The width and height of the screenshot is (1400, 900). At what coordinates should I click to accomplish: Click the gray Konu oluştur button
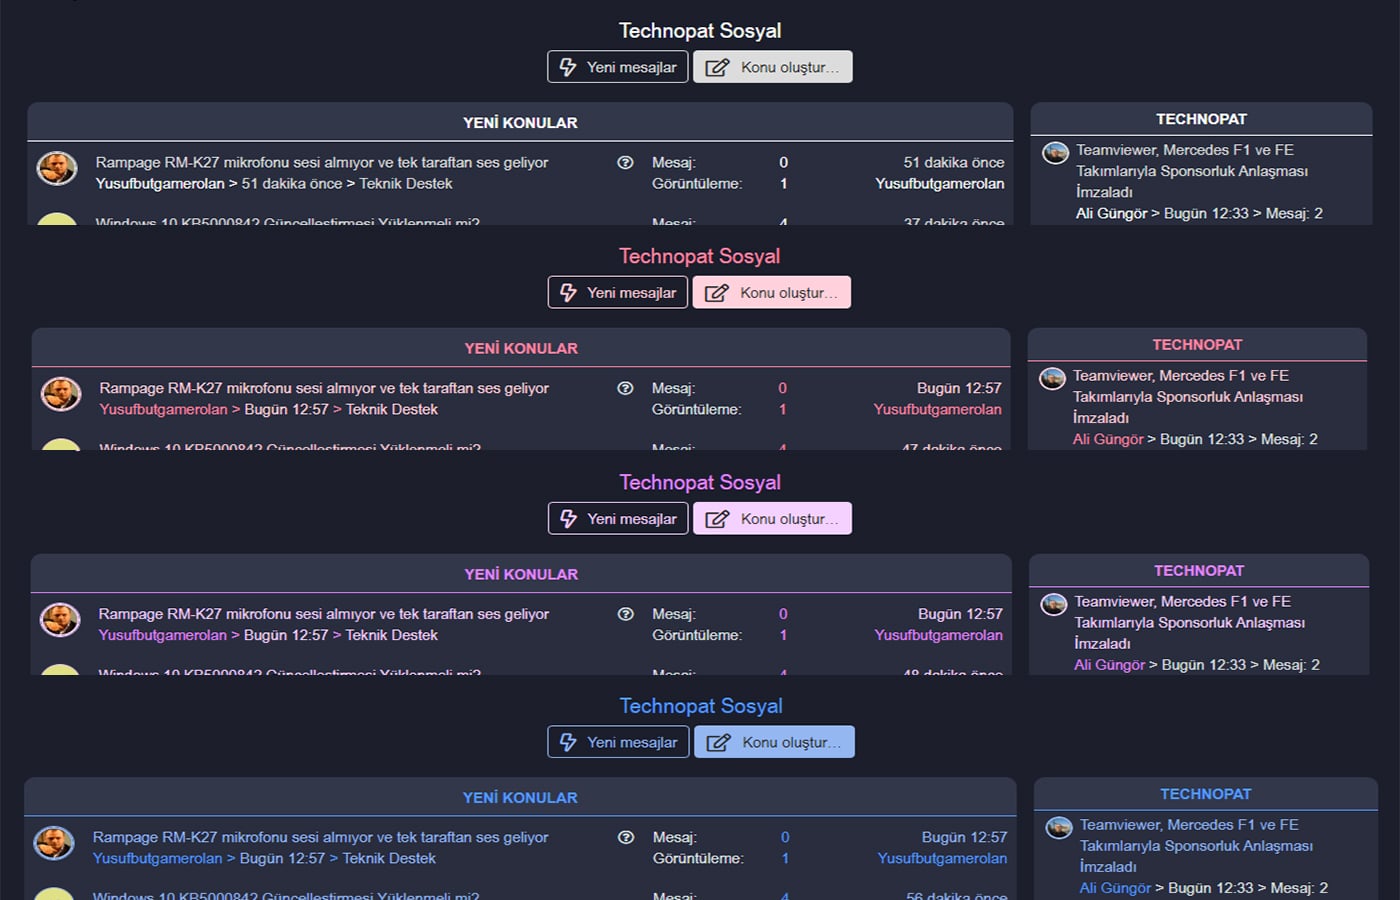click(x=773, y=67)
